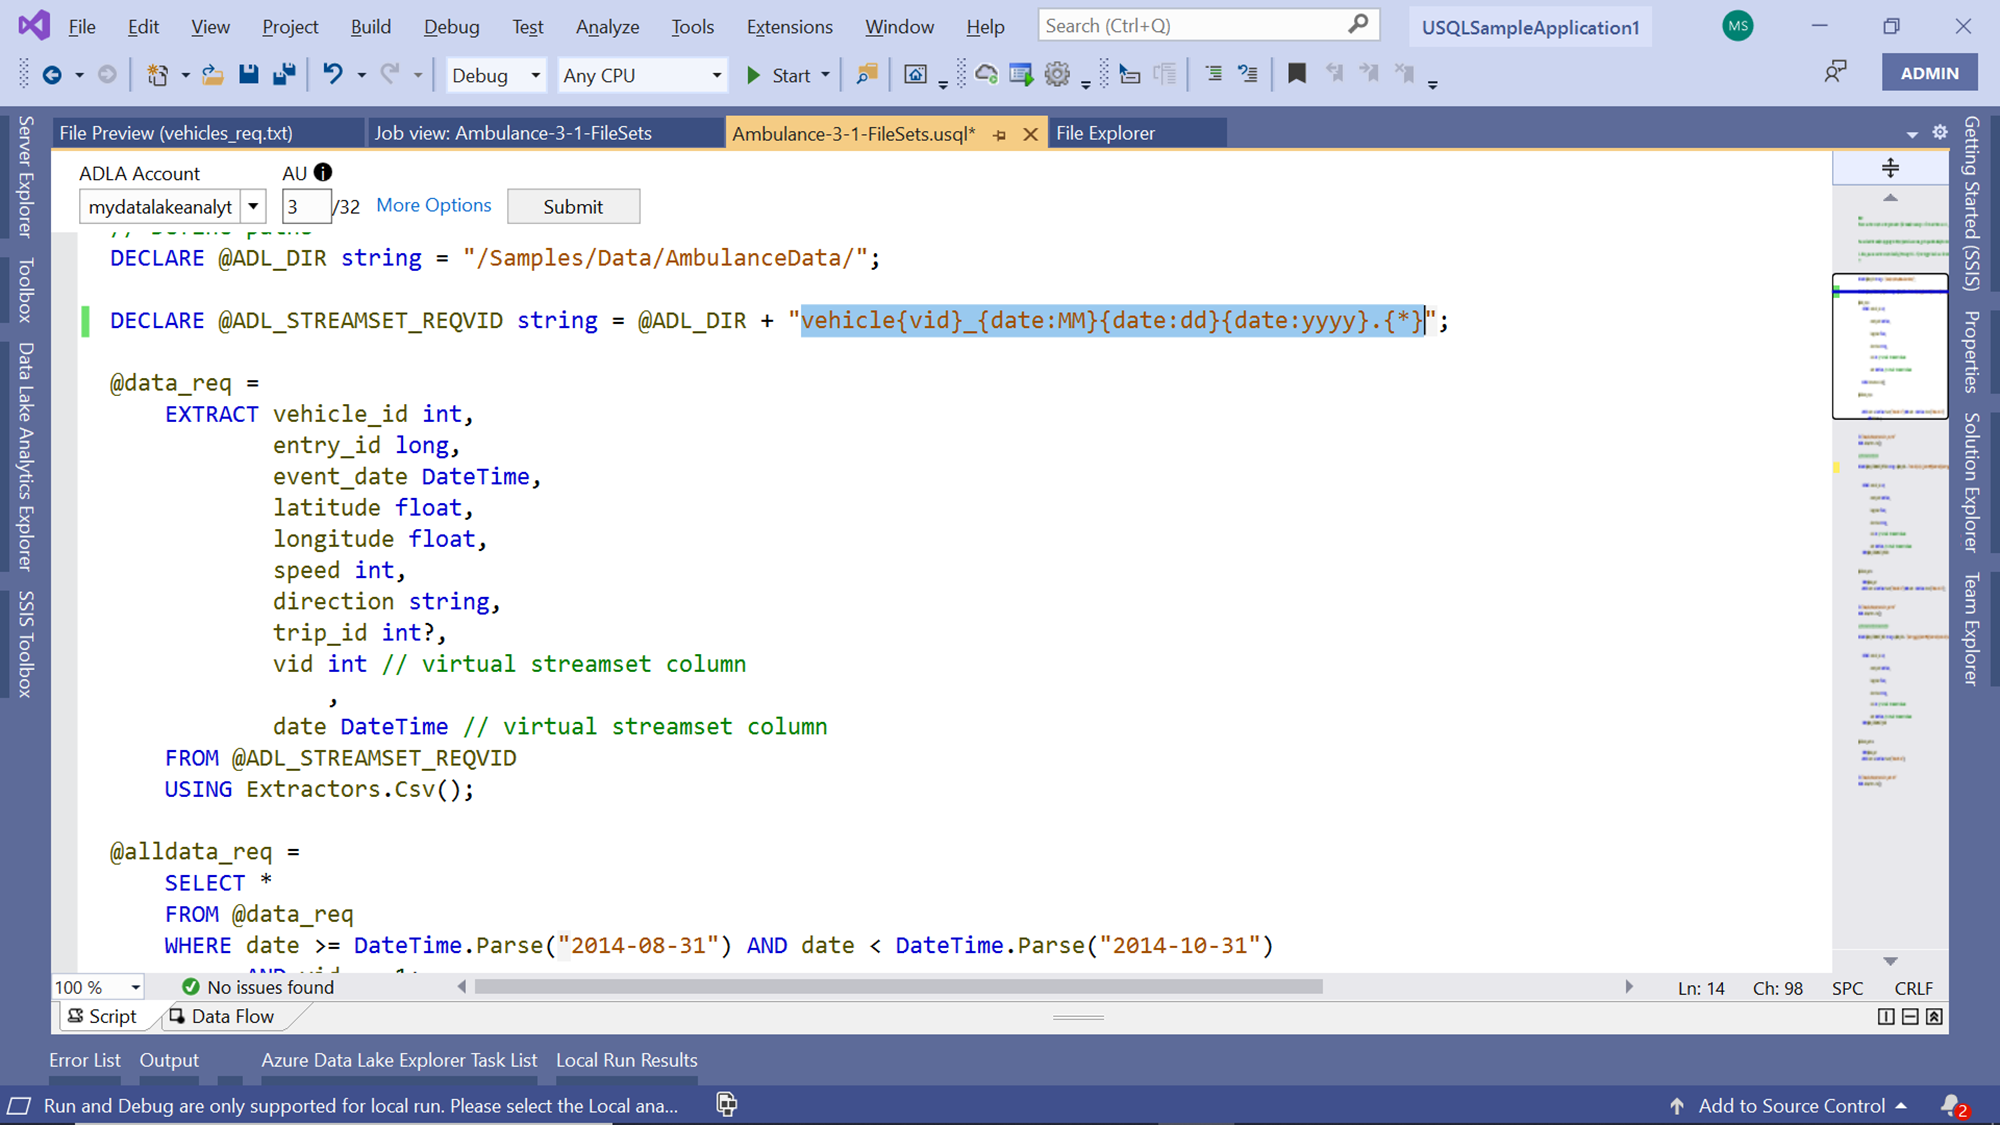The height and width of the screenshot is (1125, 2000).
Task: Toggle pin on Ambulance-3-1-FileSets.usql tab
Action: 999,134
